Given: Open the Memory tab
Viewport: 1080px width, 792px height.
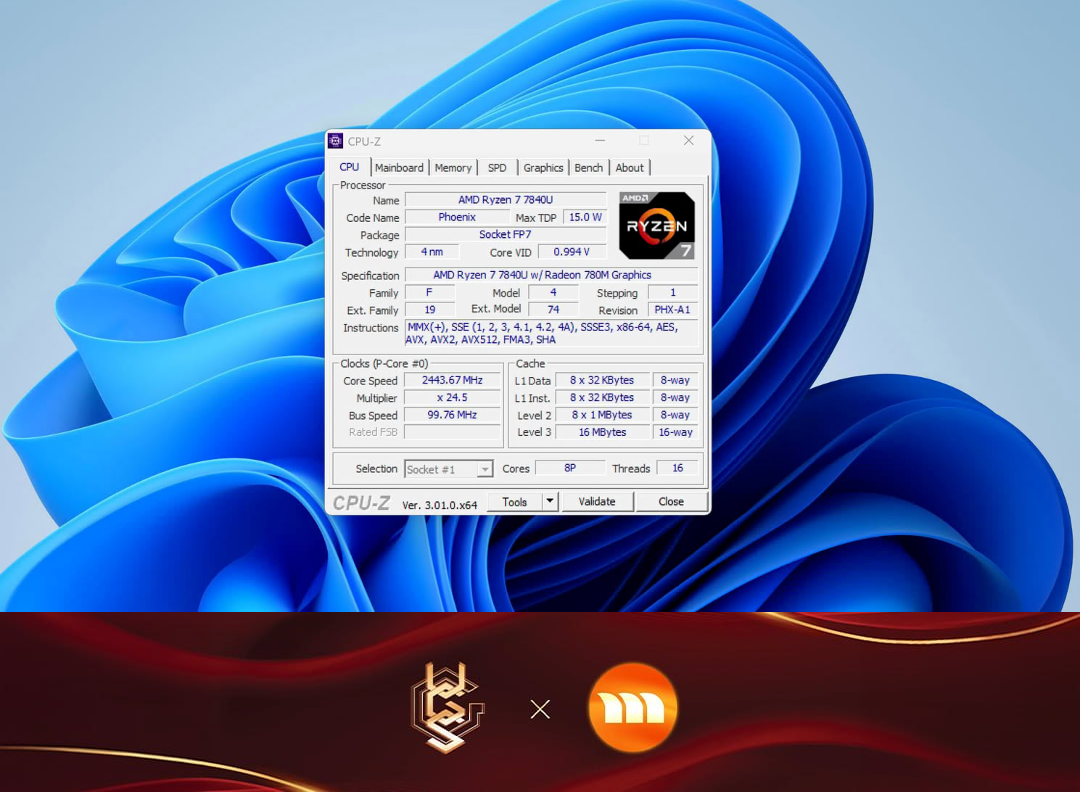Looking at the screenshot, I should [453, 168].
